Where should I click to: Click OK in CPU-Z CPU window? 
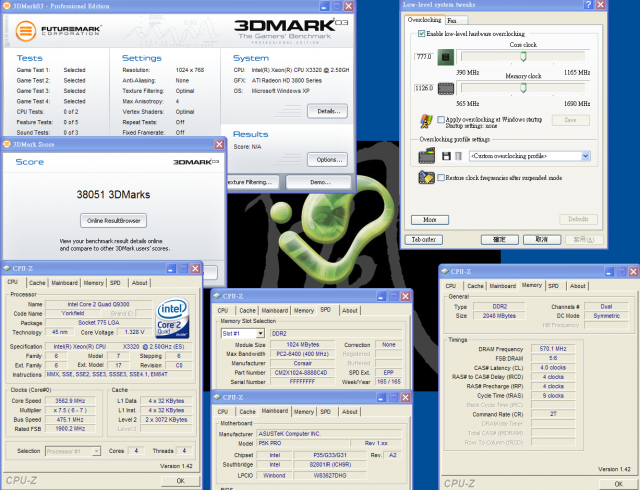[180, 481]
